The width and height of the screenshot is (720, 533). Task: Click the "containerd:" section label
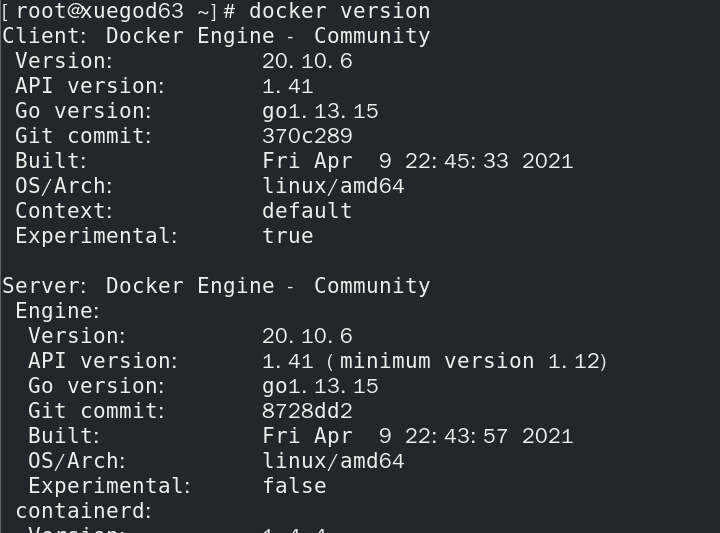[x=84, y=511]
